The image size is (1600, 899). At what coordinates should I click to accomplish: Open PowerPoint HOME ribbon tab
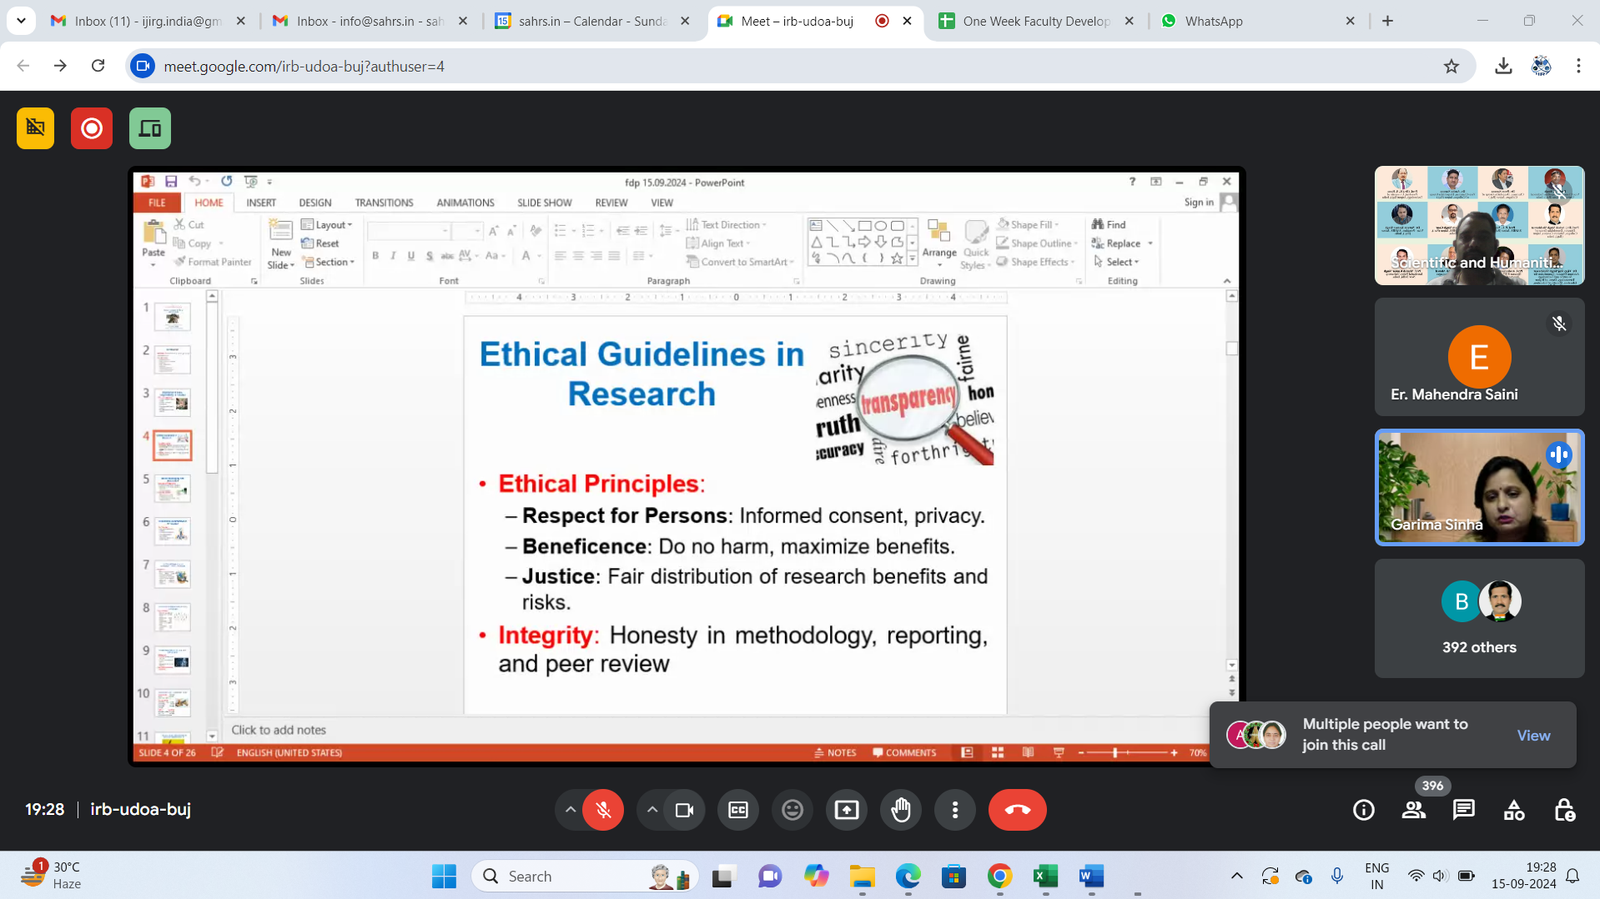point(209,202)
